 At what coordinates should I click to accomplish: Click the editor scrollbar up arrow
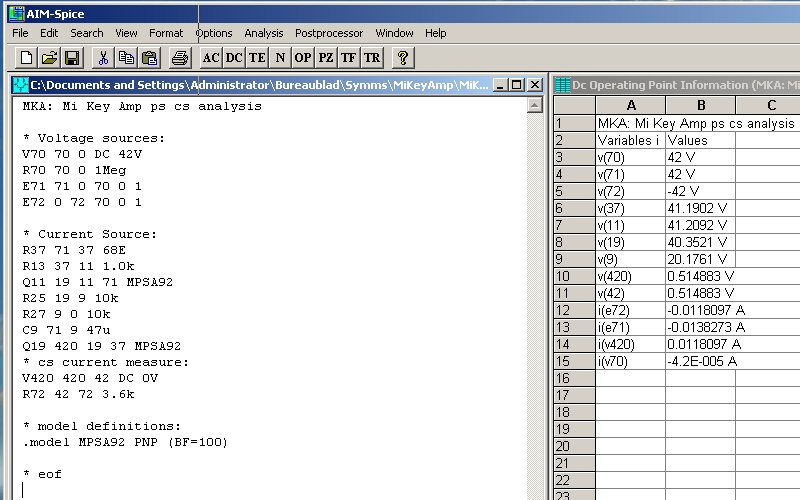[534, 106]
